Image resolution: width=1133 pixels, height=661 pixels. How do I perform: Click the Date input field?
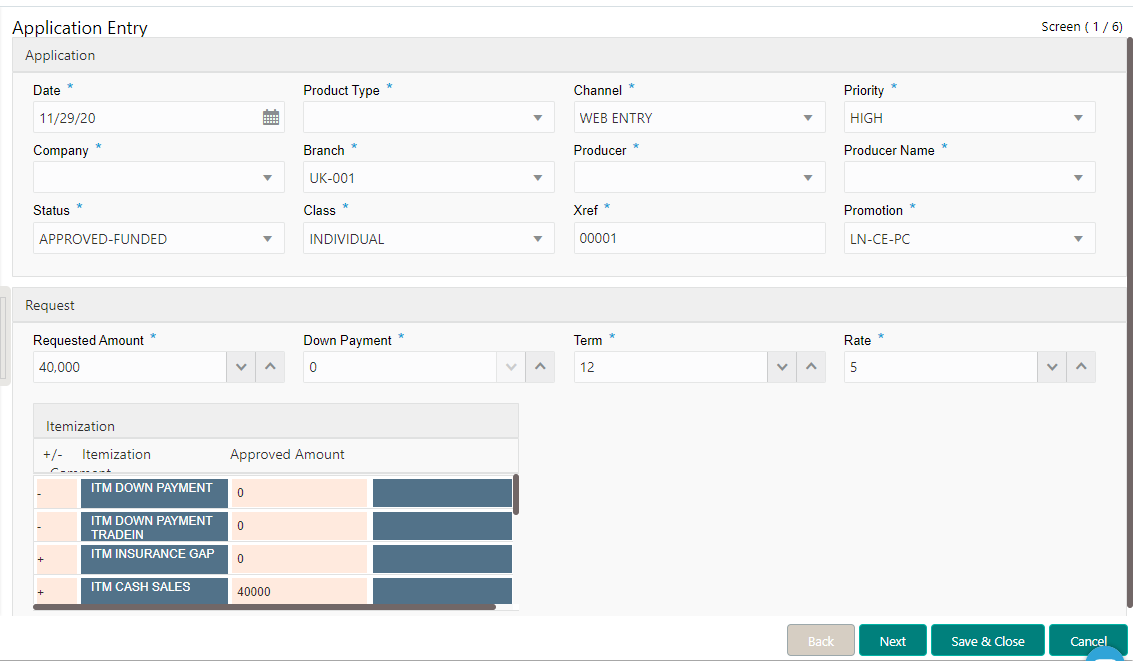click(148, 117)
